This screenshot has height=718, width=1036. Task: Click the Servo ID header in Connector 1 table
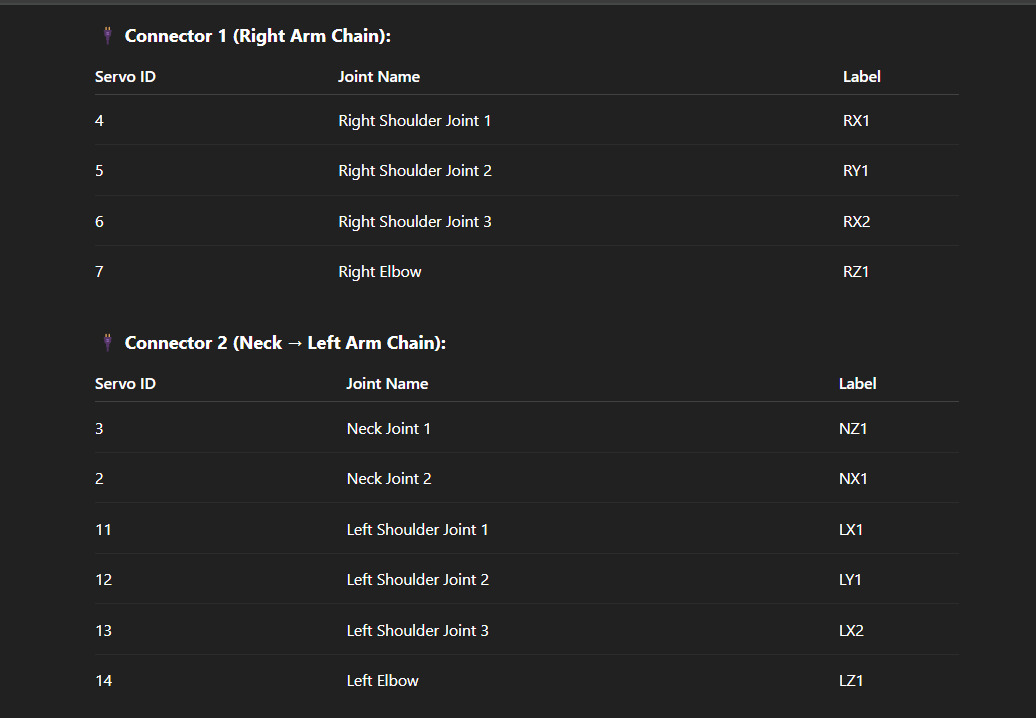pos(125,77)
